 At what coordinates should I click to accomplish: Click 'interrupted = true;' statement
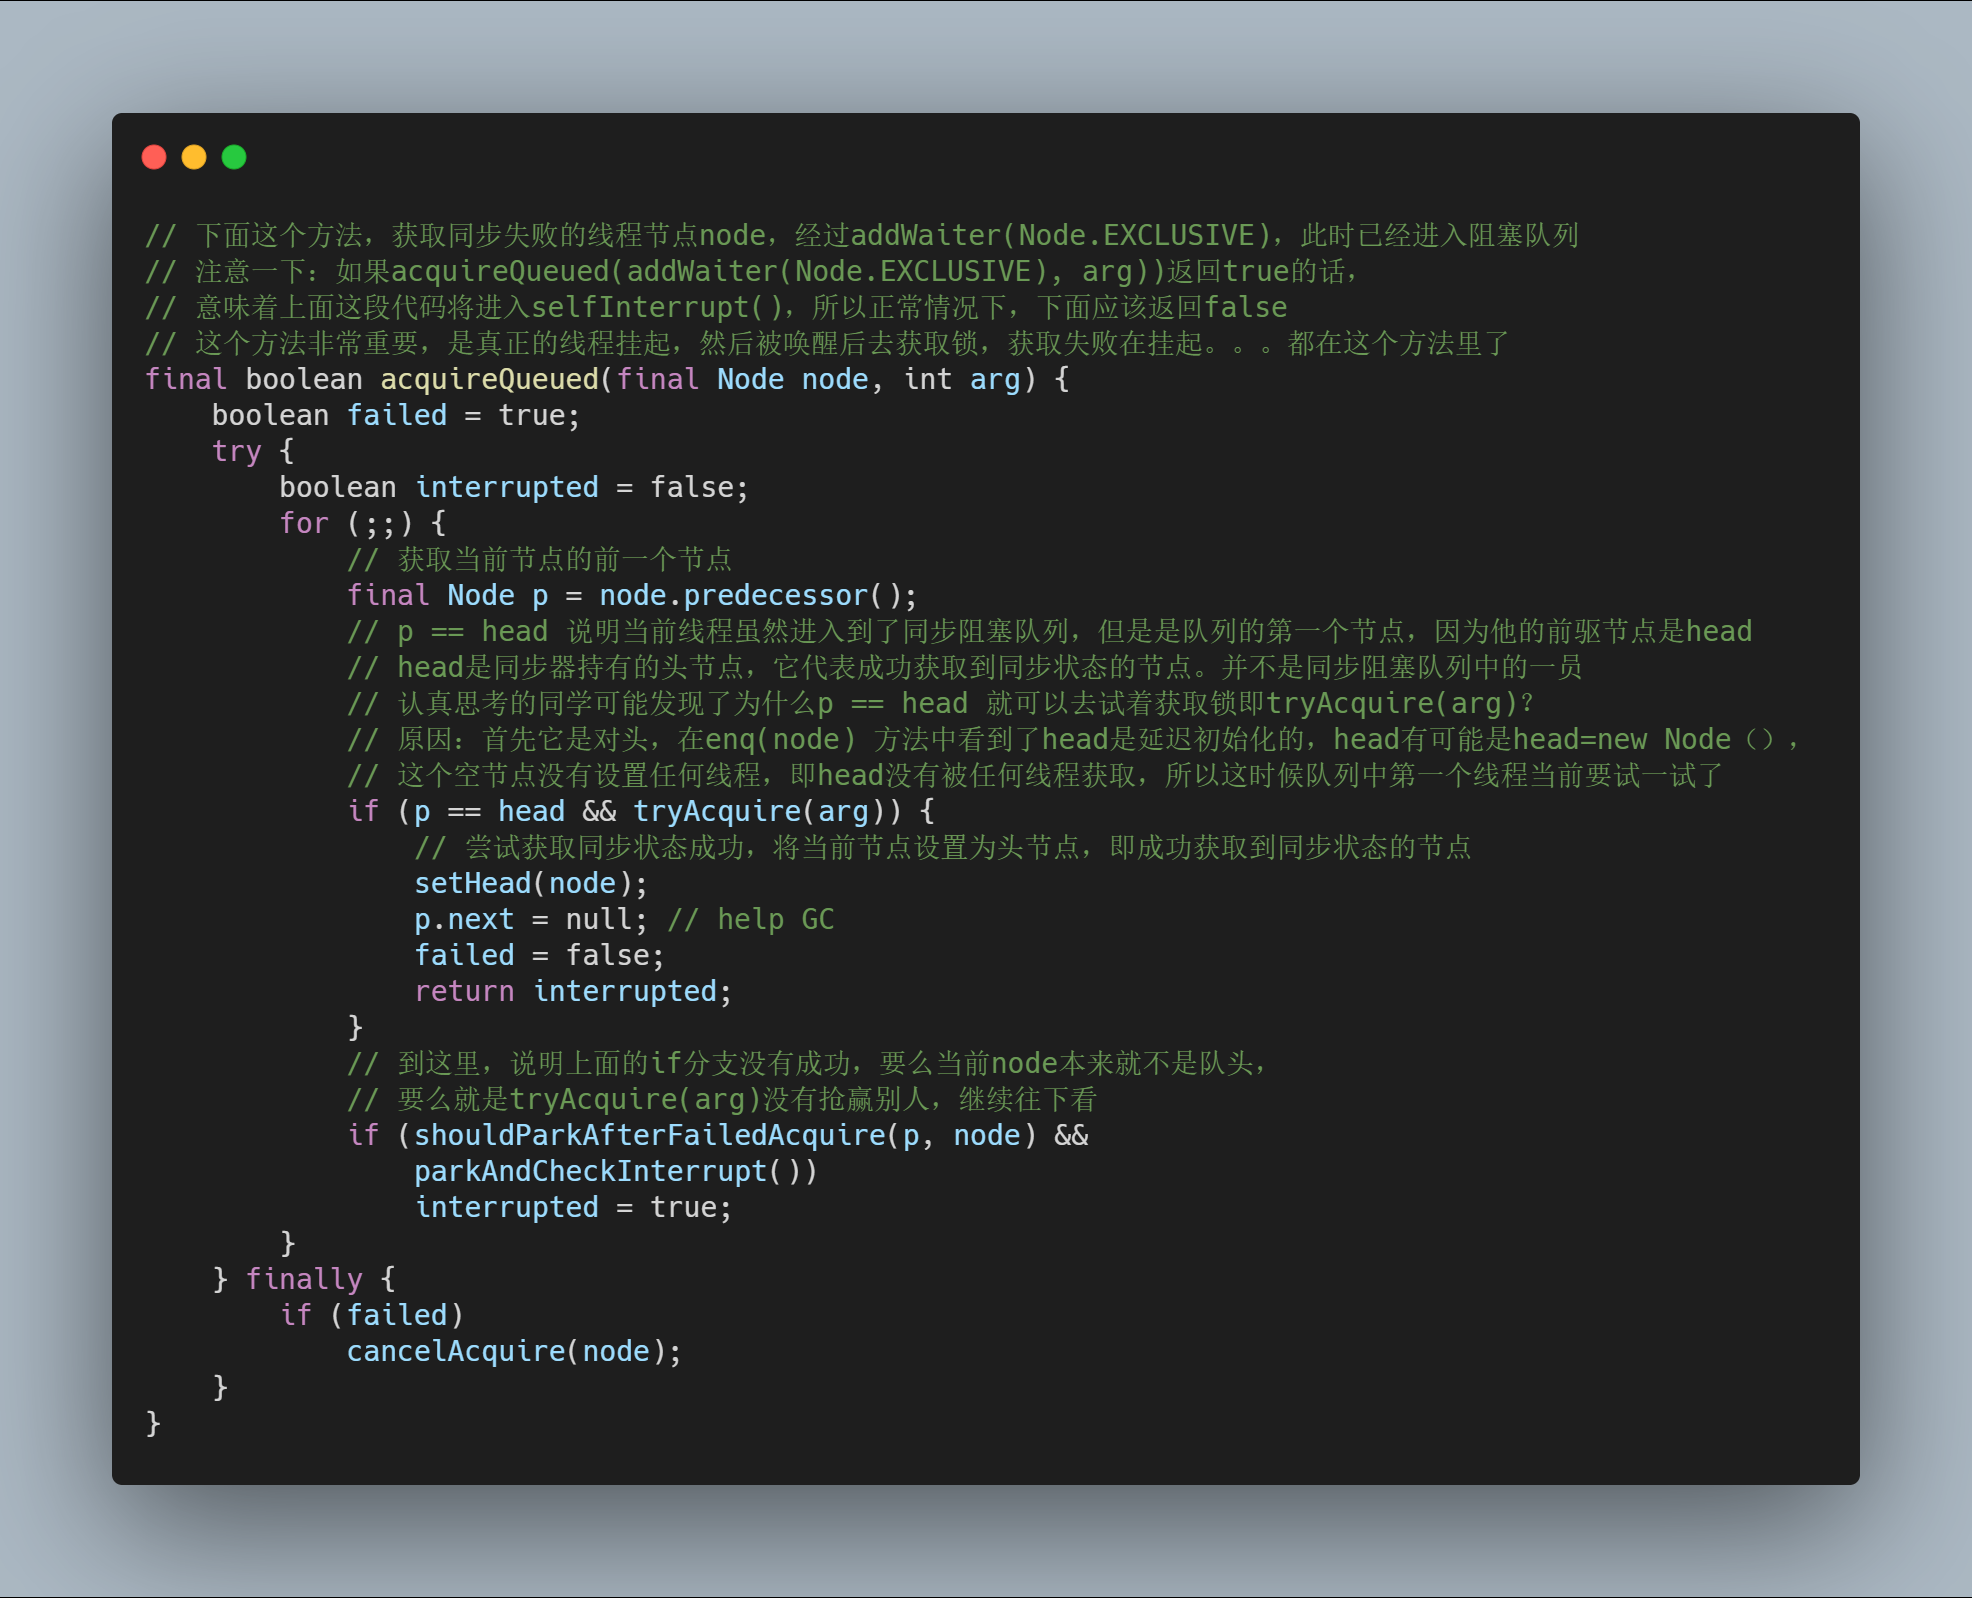tap(573, 1207)
